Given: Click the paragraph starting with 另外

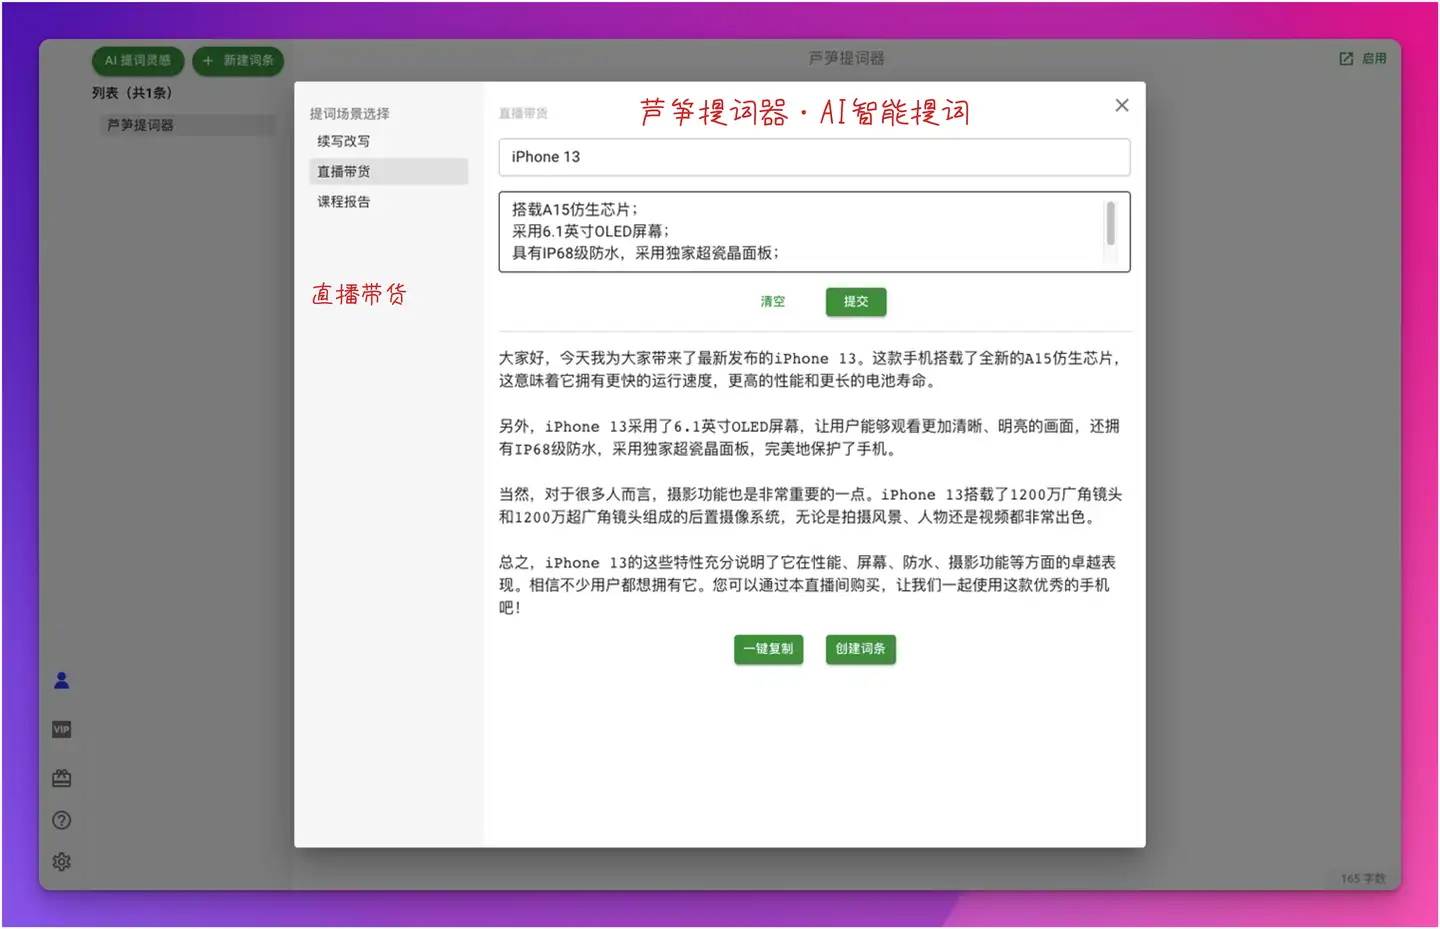Looking at the screenshot, I should coord(810,437).
